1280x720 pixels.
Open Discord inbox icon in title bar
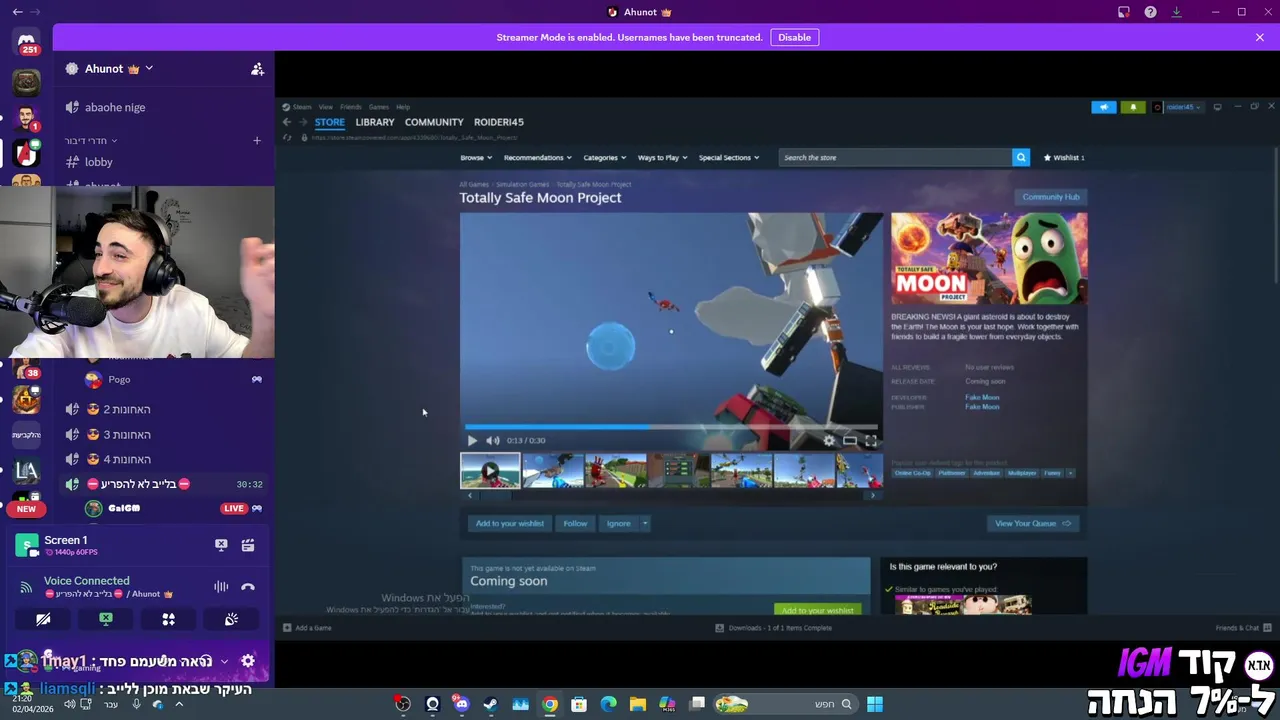click(1124, 12)
